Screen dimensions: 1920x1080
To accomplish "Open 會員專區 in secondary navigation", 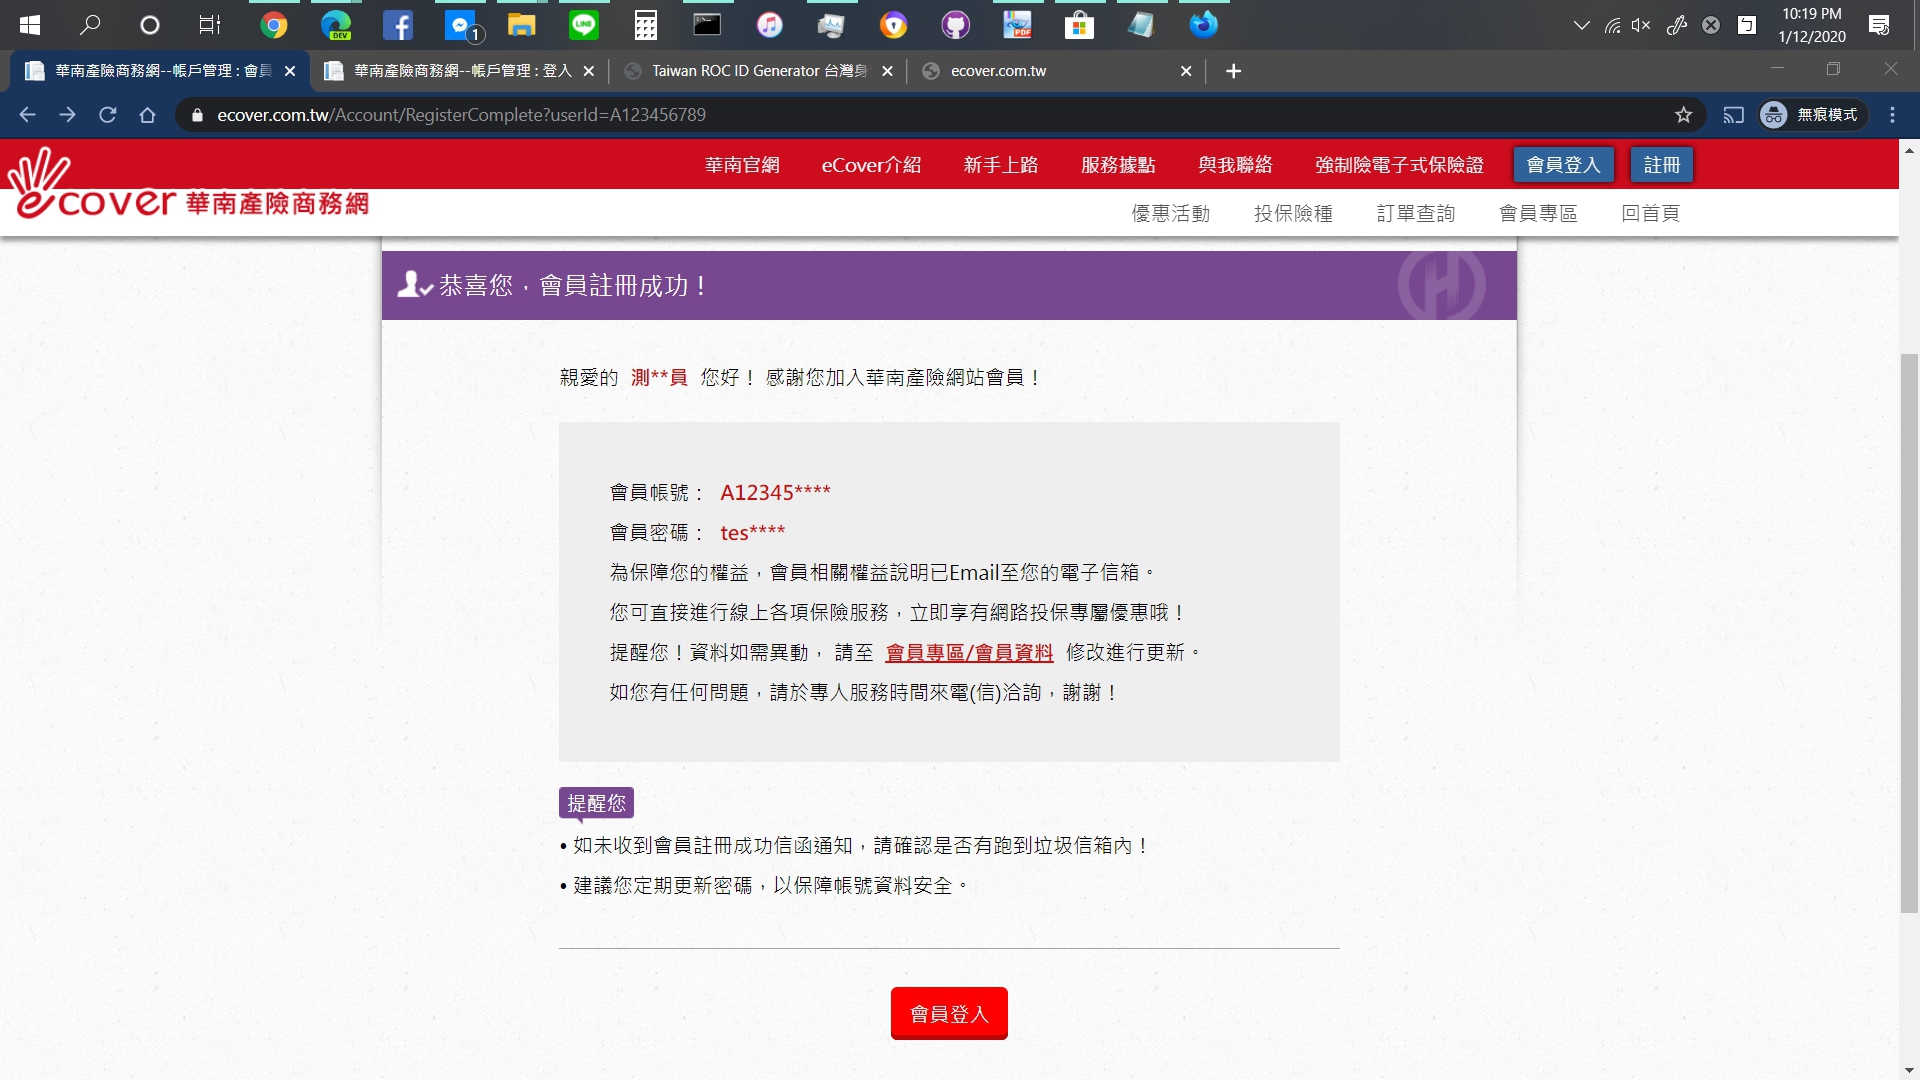I will tap(1538, 213).
